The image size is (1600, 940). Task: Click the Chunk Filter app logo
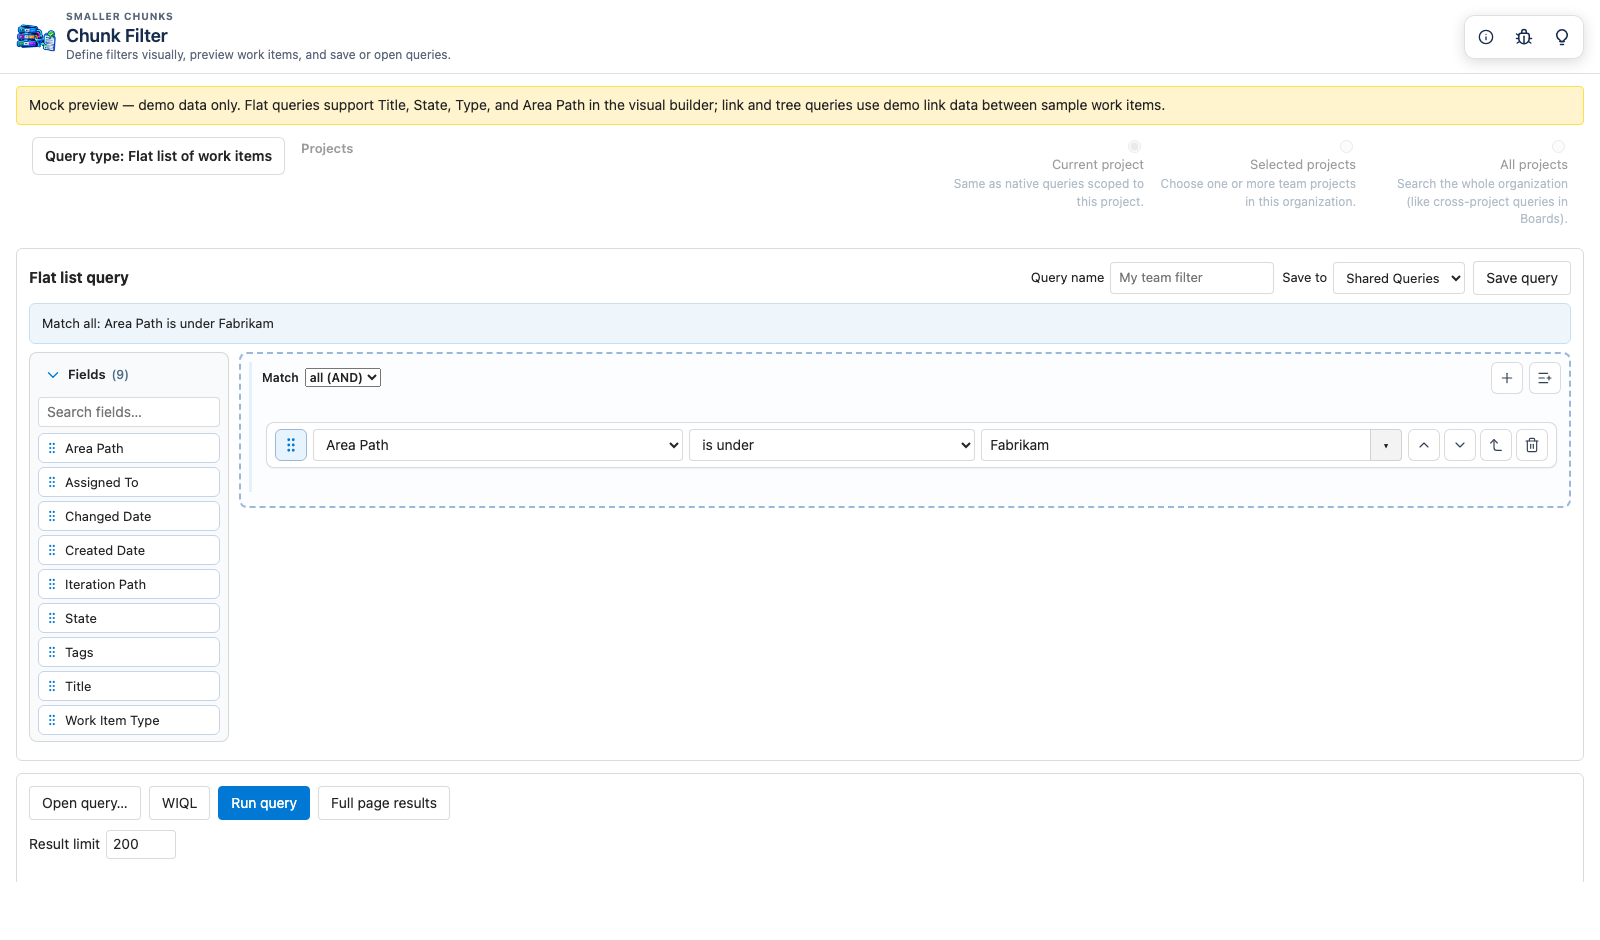point(36,38)
